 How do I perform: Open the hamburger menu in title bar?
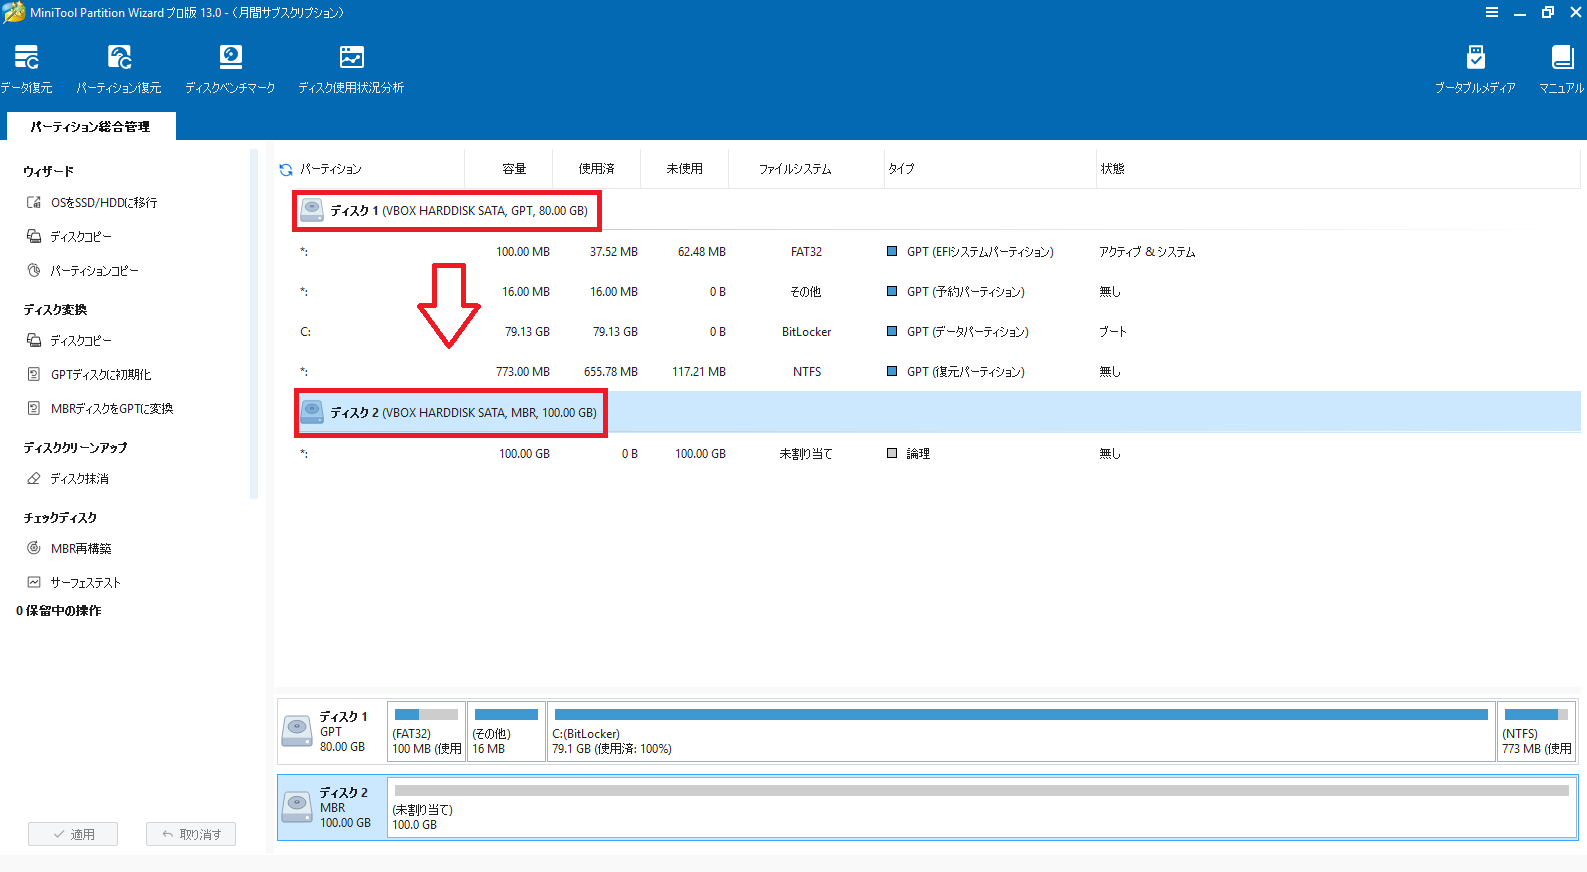[x=1491, y=12]
